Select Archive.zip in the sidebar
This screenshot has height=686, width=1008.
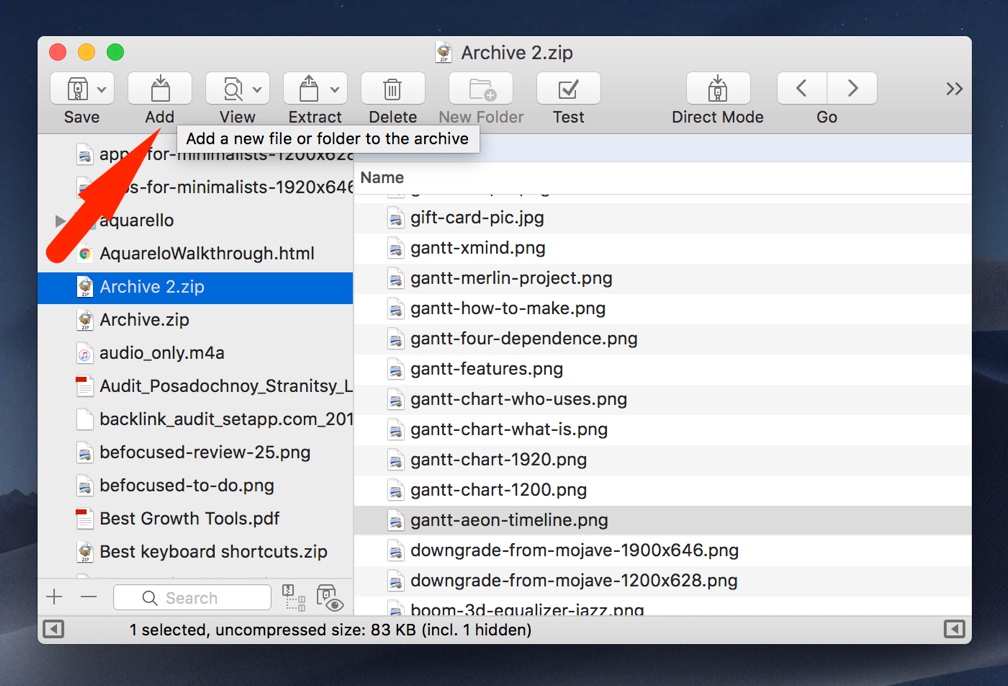144,320
